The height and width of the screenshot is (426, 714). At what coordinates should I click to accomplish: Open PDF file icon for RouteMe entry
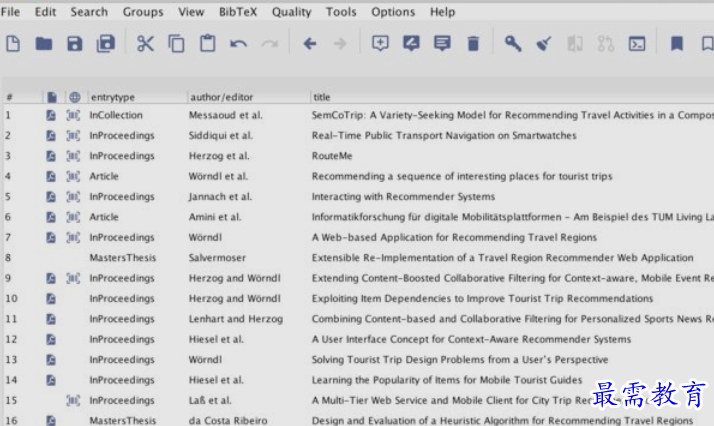tap(51, 156)
